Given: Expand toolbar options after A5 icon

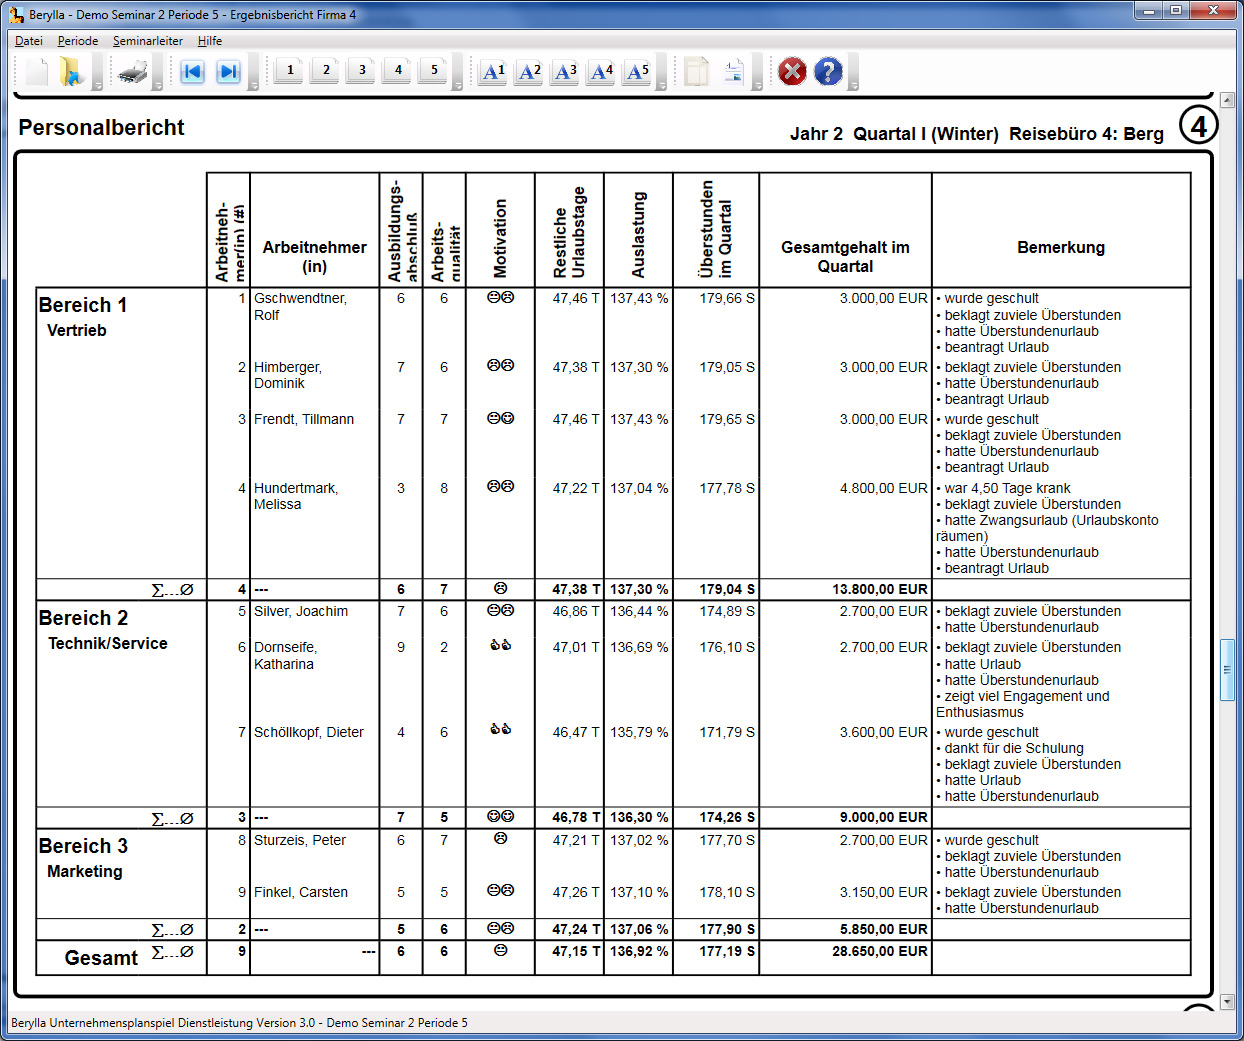Looking at the screenshot, I should [662, 72].
